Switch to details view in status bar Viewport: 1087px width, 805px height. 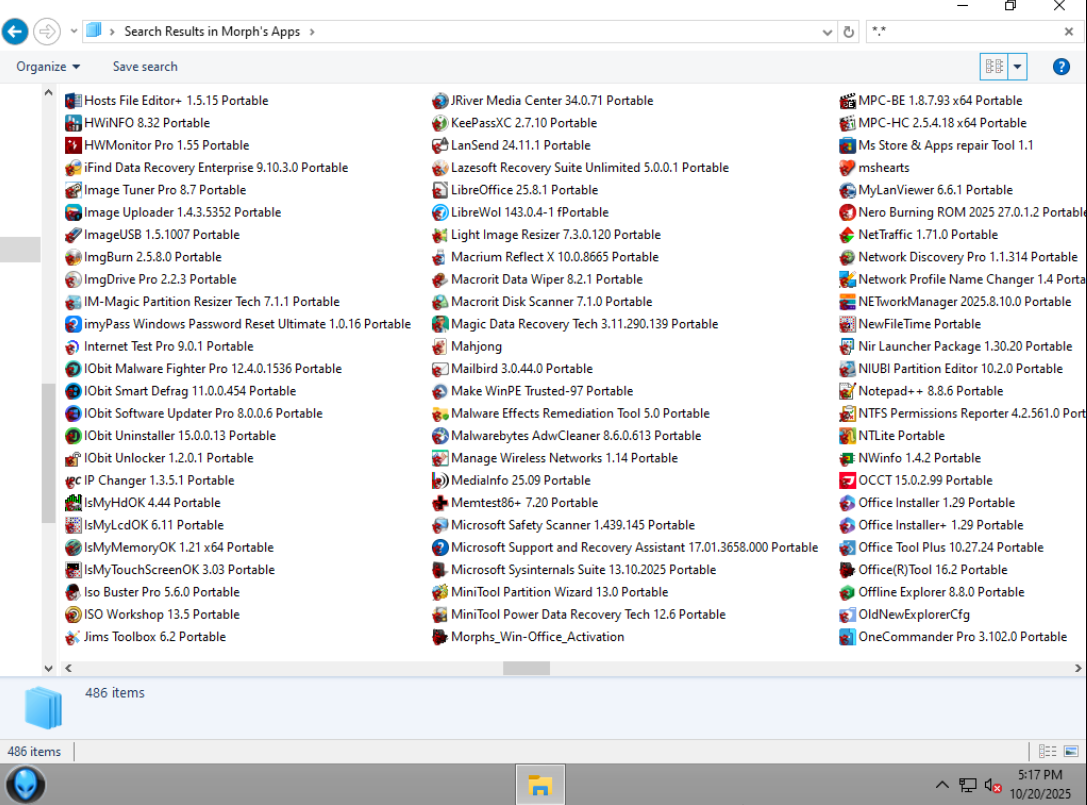coord(1047,751)
